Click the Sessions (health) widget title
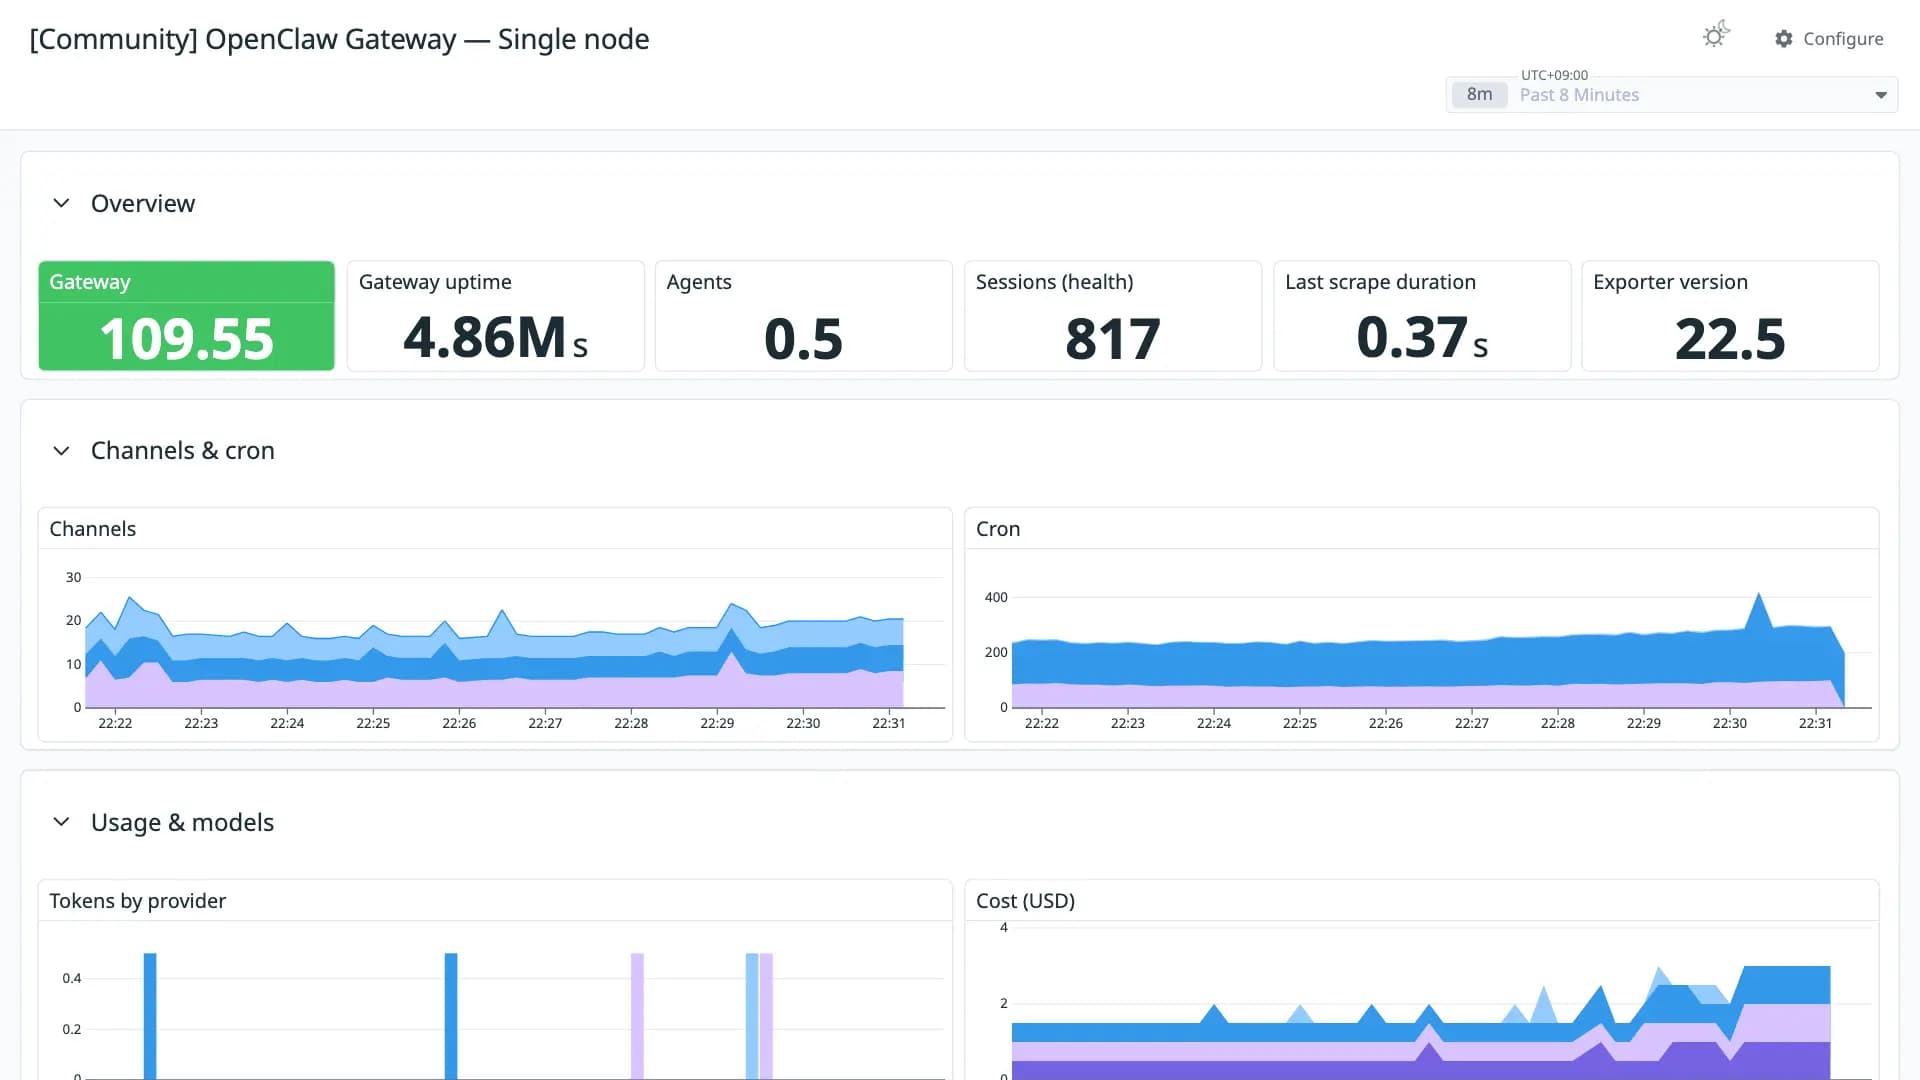 [1054, 282]
